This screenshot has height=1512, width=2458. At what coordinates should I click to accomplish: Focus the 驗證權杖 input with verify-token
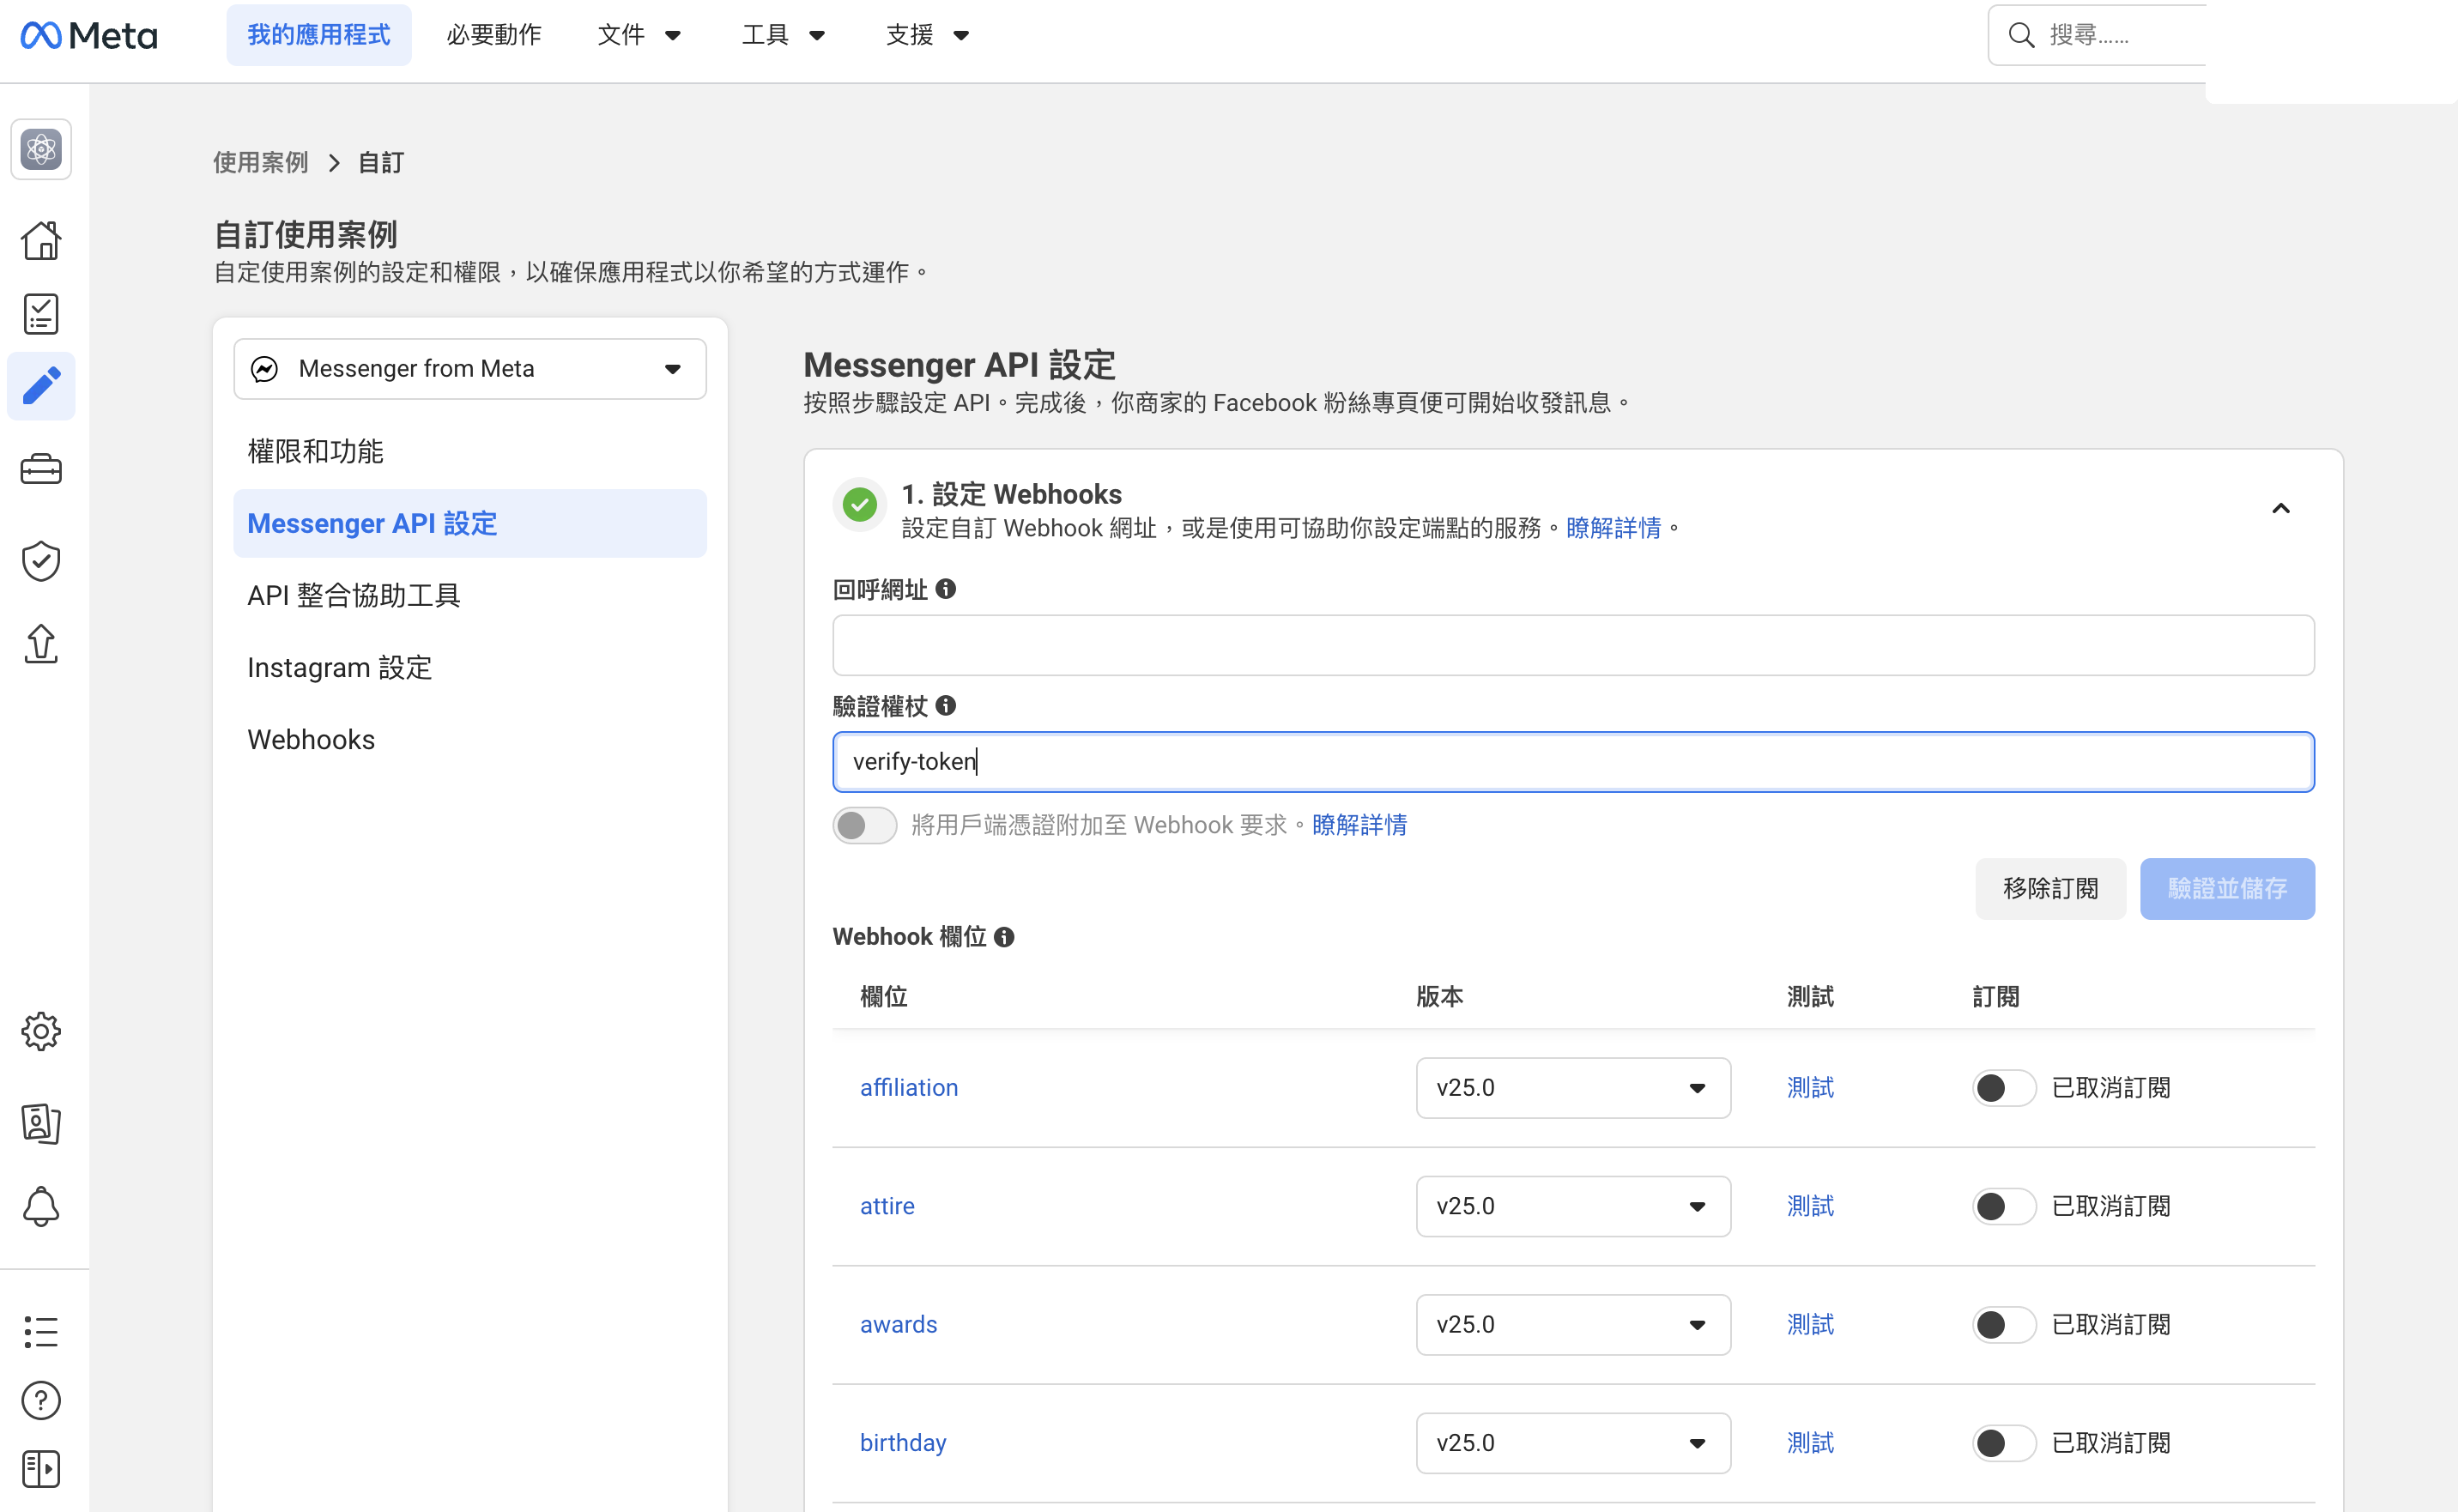(x=1573, y=762)
